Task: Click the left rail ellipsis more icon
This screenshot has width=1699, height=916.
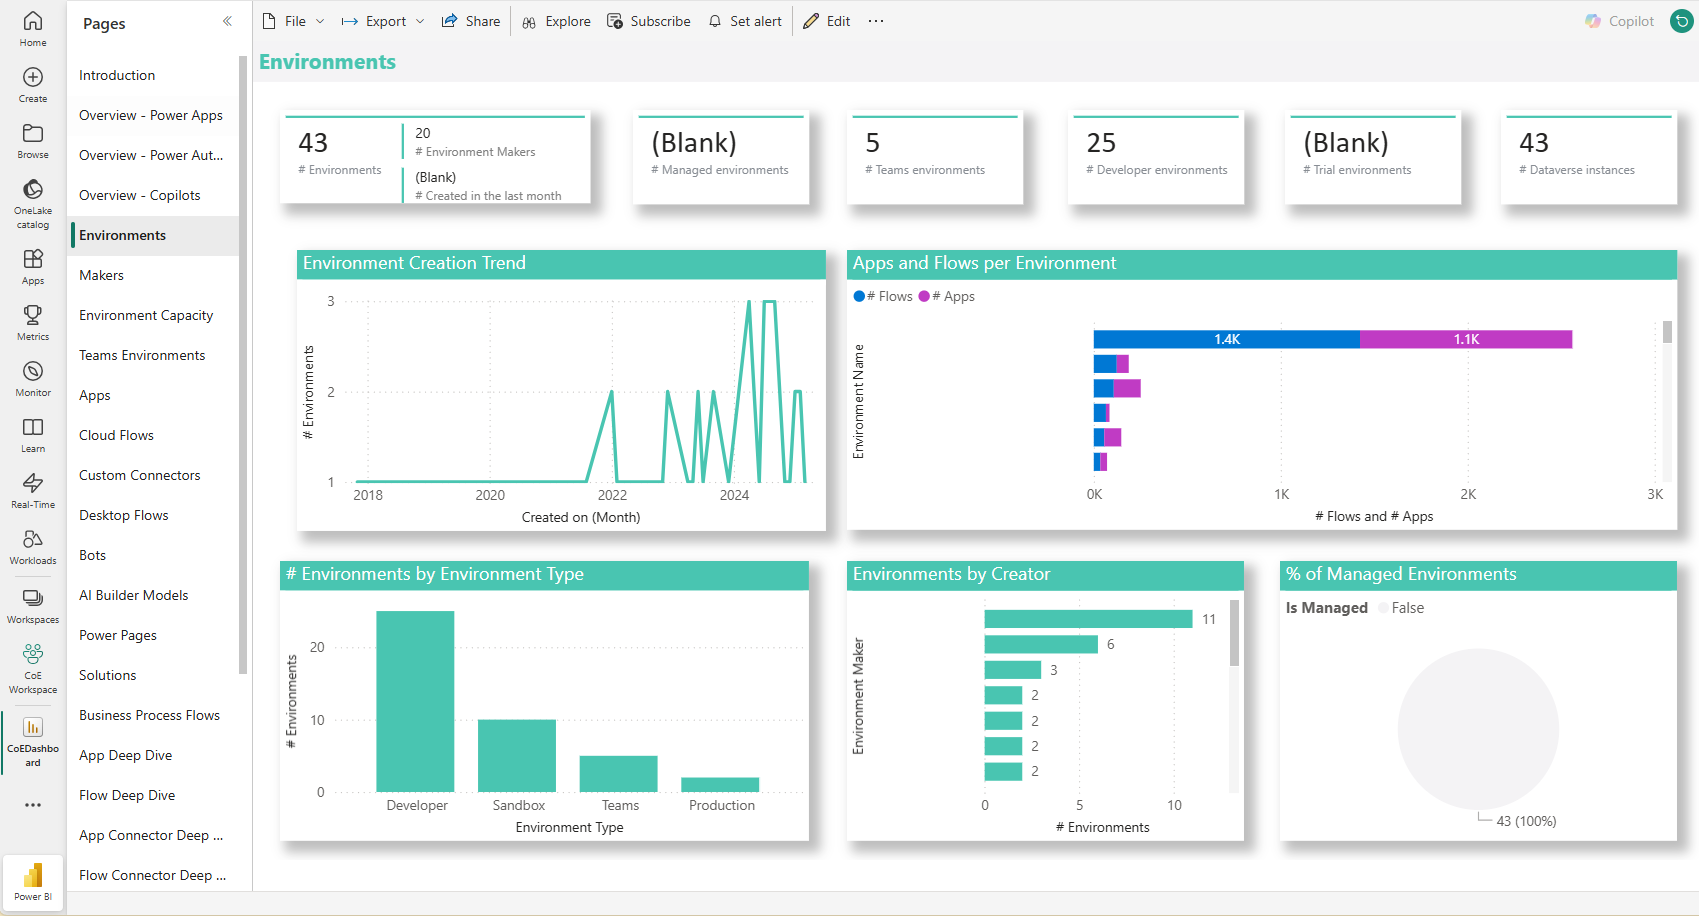Action: point(33,805)
